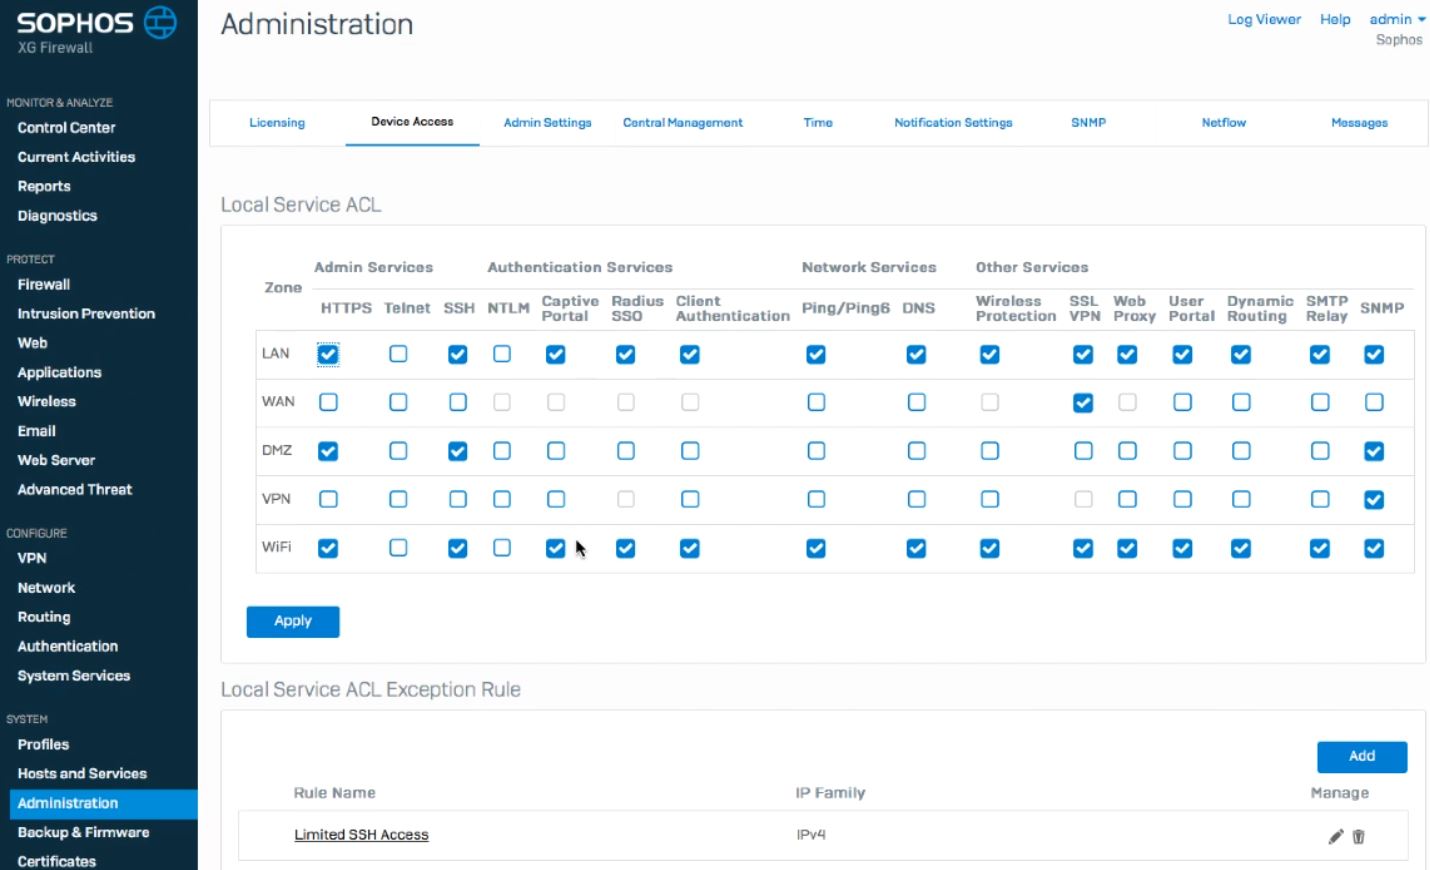The height and width of the screenshot is (870, 1430).
Task: Open Control Center from the sidebar
Action: [66, 127]
